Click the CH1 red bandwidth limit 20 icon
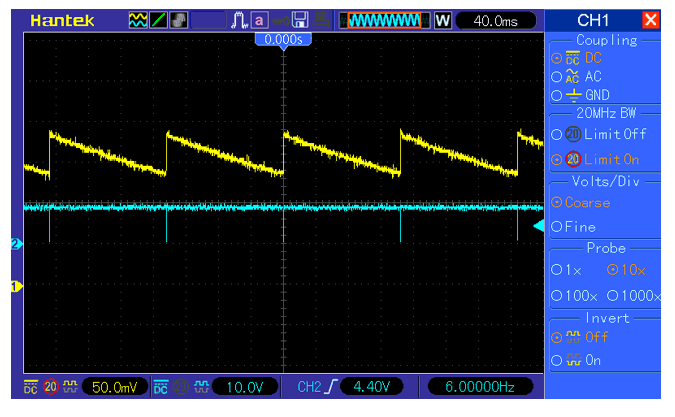The image size is (675, 417). coord(50,386)
